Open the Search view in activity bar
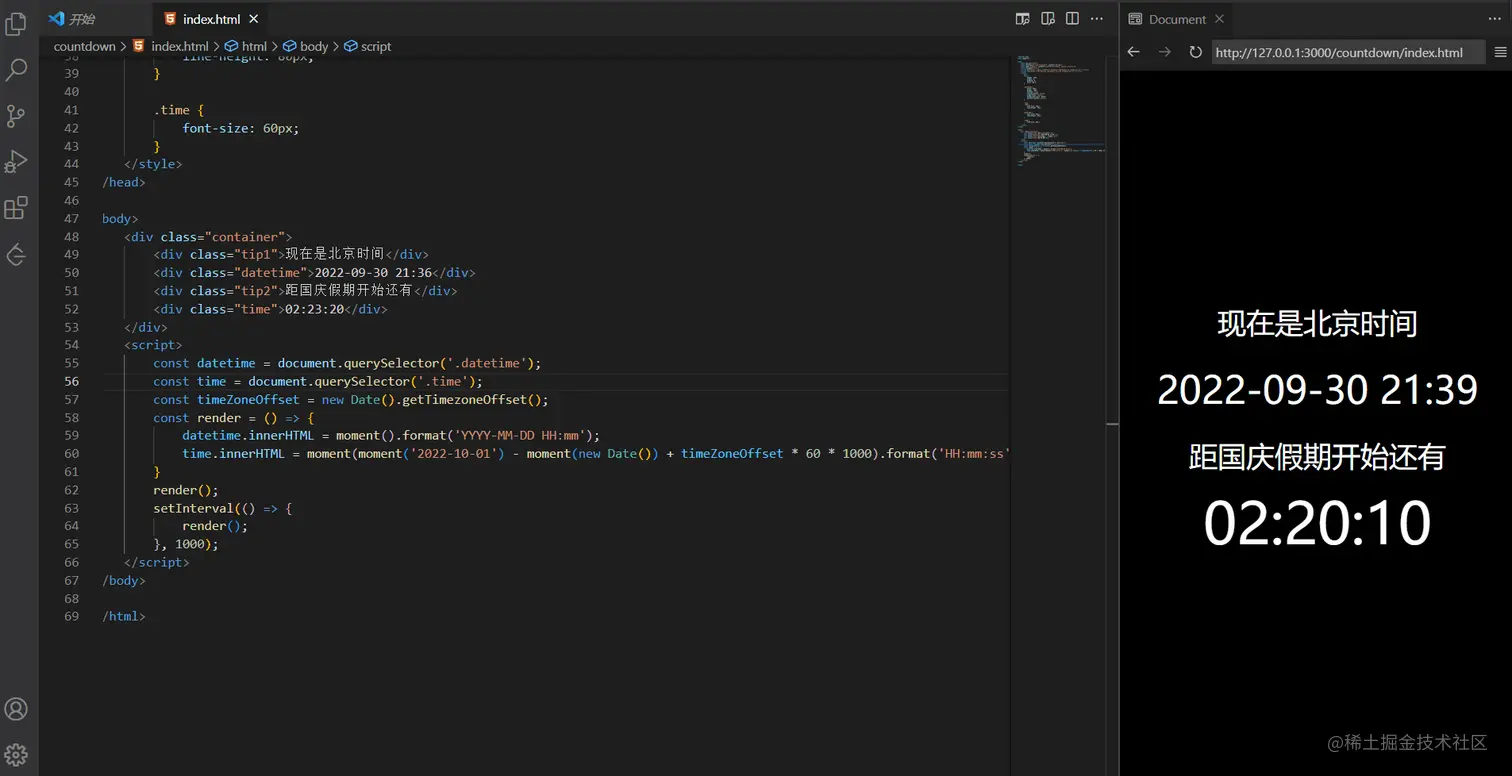Image resolution: width=1512 pixels, height=776 pixels. click(x=16, y=69)
